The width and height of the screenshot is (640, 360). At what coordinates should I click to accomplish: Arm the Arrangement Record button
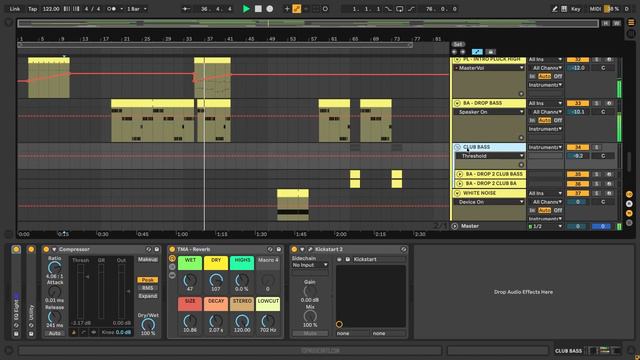pos(269,9)
